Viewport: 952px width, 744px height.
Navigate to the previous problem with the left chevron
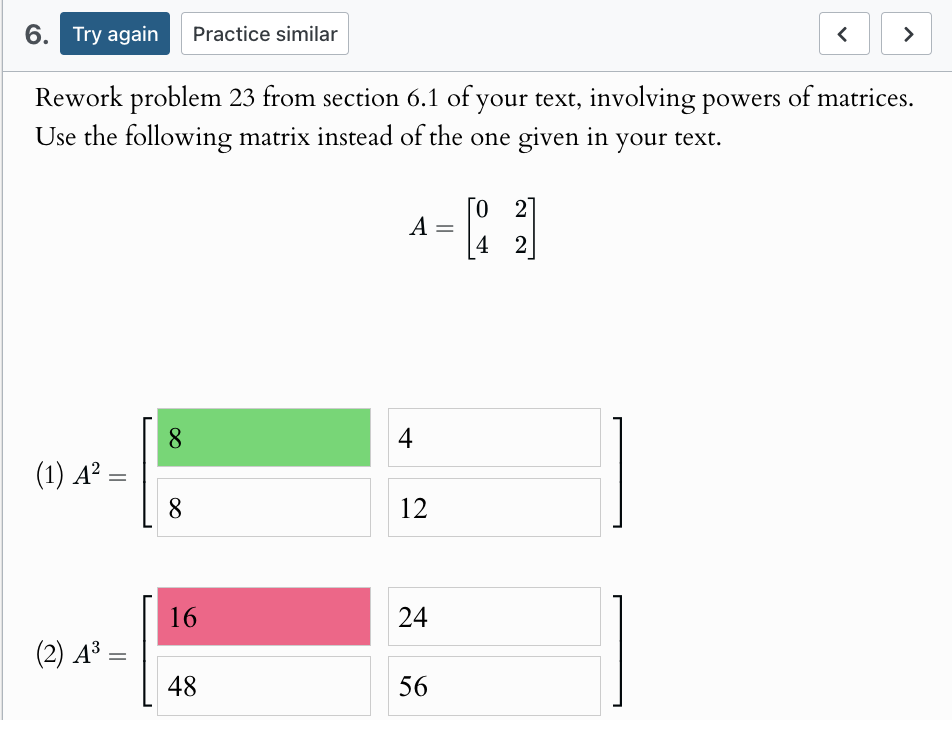843,33
